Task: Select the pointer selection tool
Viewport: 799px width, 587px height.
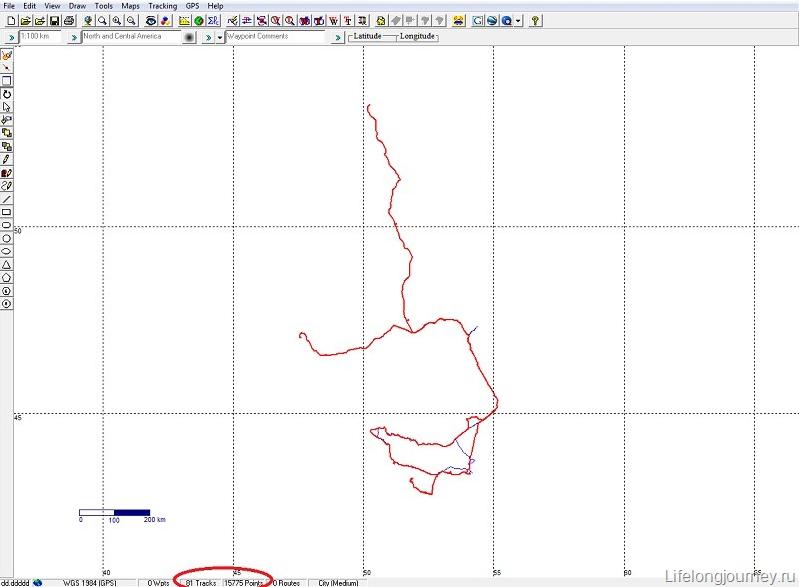Action: (x=6, y=107)
